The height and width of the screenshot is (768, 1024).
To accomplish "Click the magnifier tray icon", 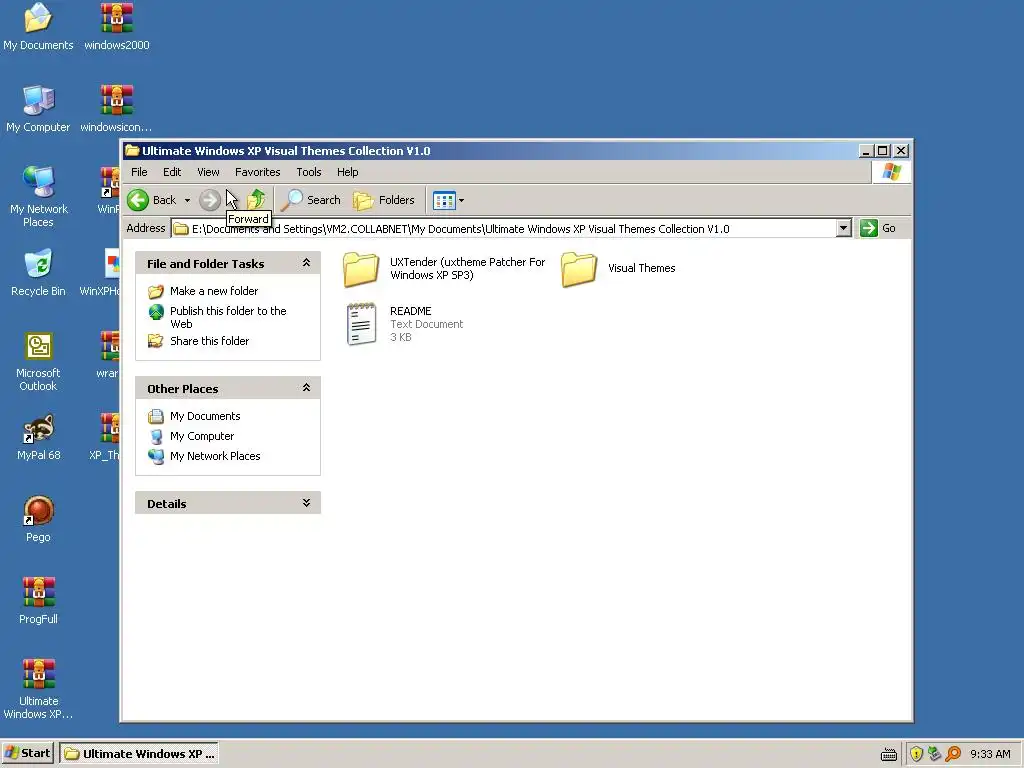I will pos(953,754).
